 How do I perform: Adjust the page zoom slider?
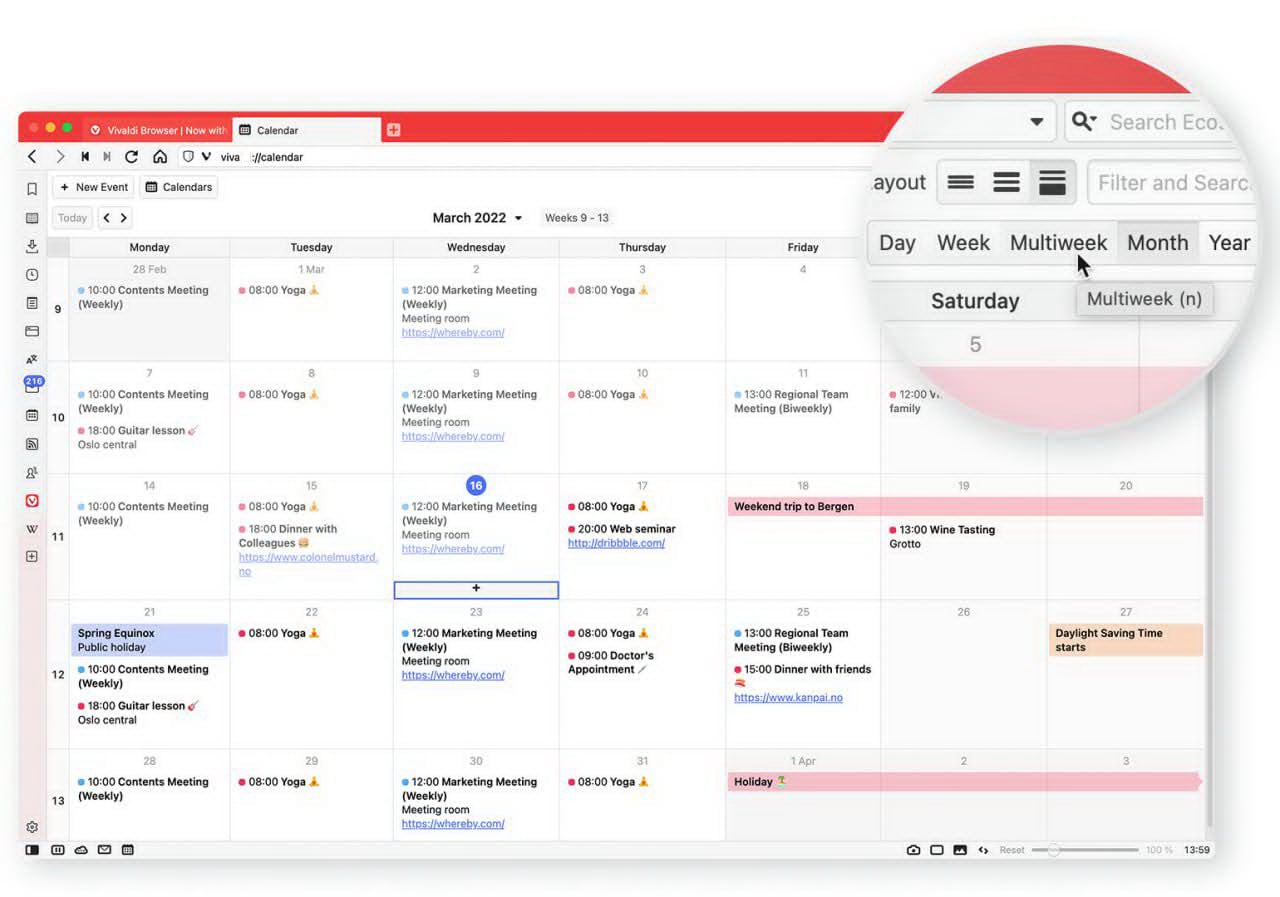(1053, 850)
